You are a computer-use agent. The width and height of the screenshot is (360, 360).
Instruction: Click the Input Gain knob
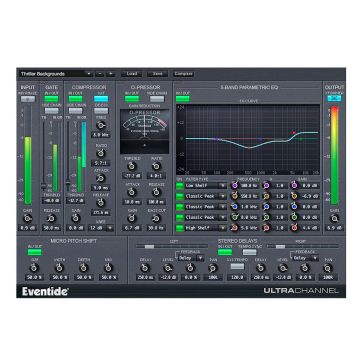[x=28, y=219]
